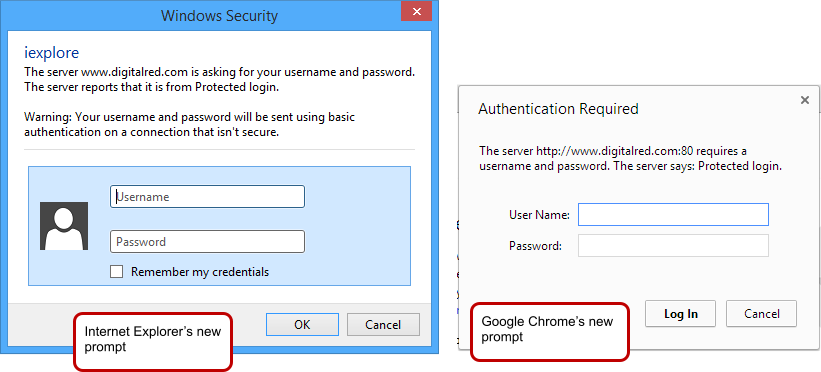Screen dimensions: 821x372
Task: Select the Internet Explorer's new prompt callout
Action: (x=153, y=342)
